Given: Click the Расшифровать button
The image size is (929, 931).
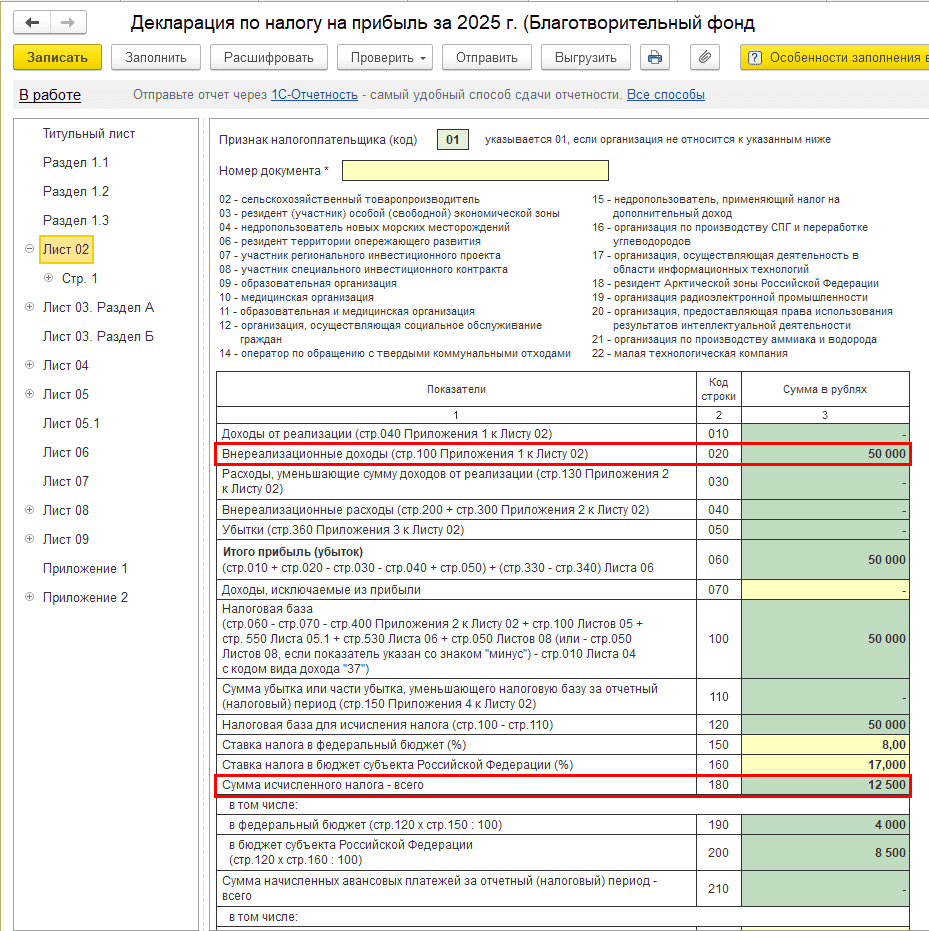Looking at the screenshot, I should [x=269, y=57].
